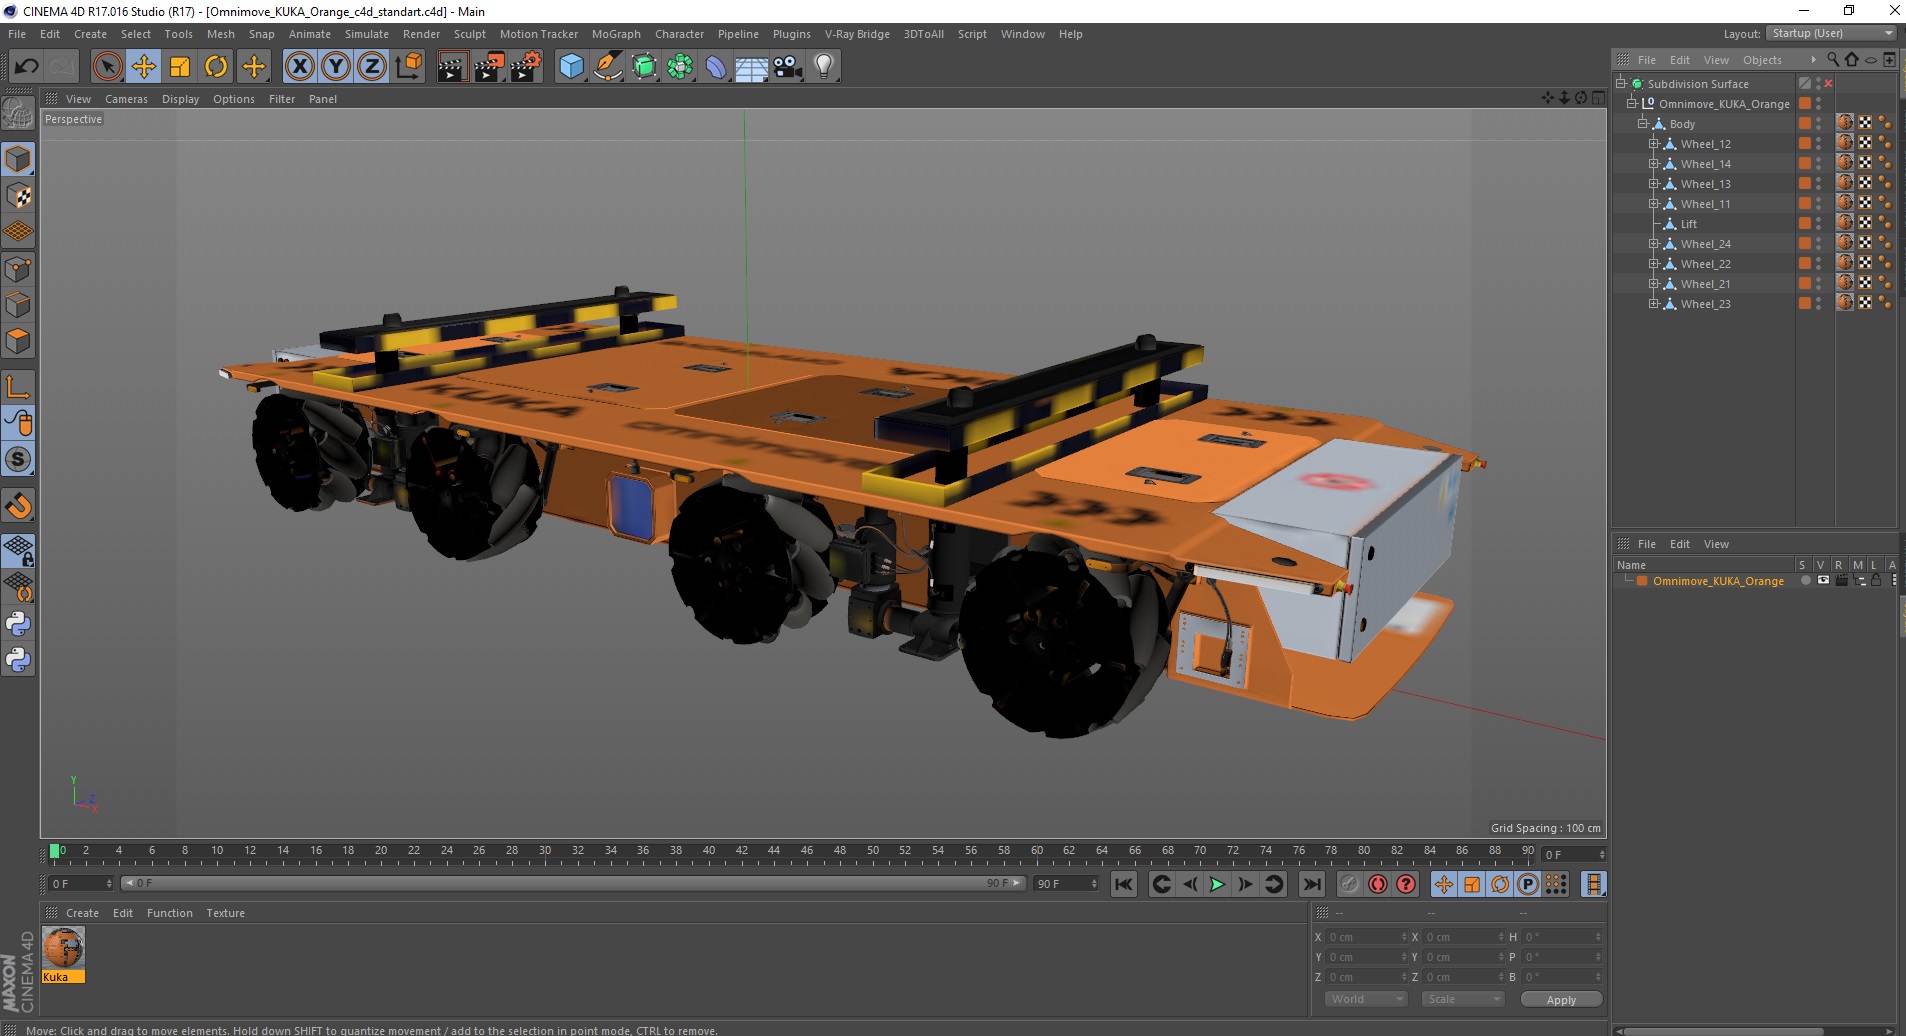
Task: Play the animation forward
Action: coord(1217,884)
